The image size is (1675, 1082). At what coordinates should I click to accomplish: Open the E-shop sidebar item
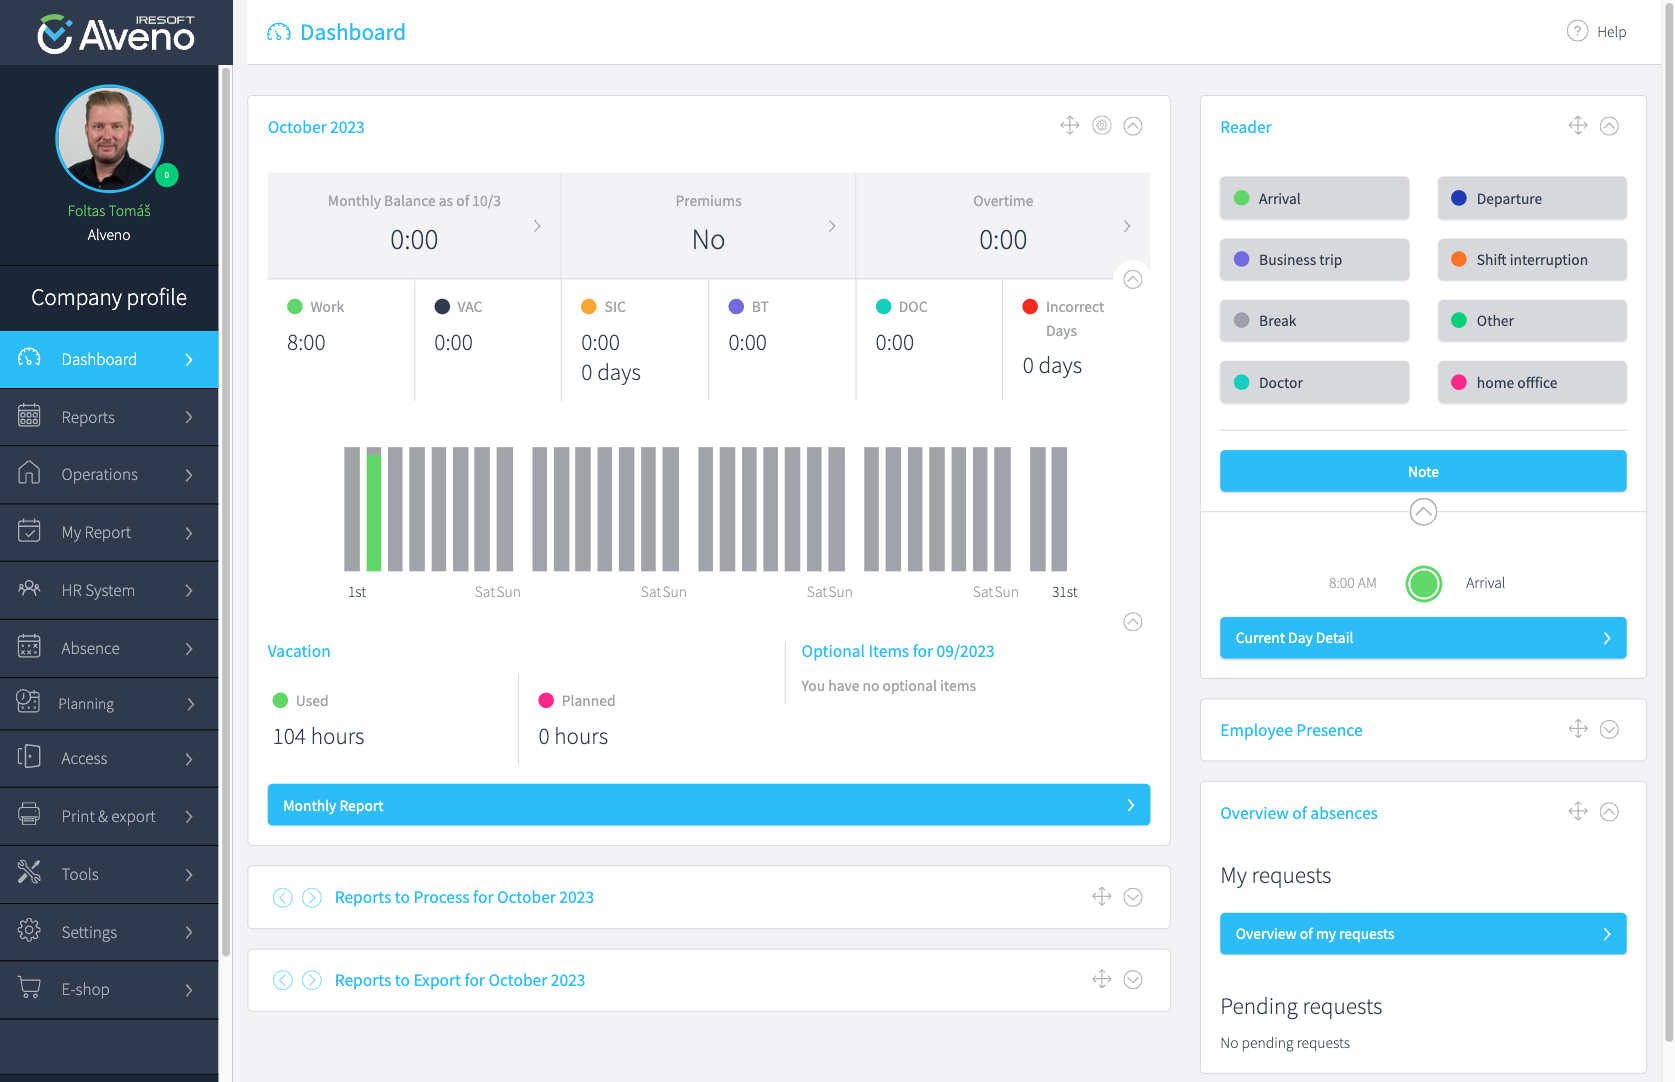point(109,990)
